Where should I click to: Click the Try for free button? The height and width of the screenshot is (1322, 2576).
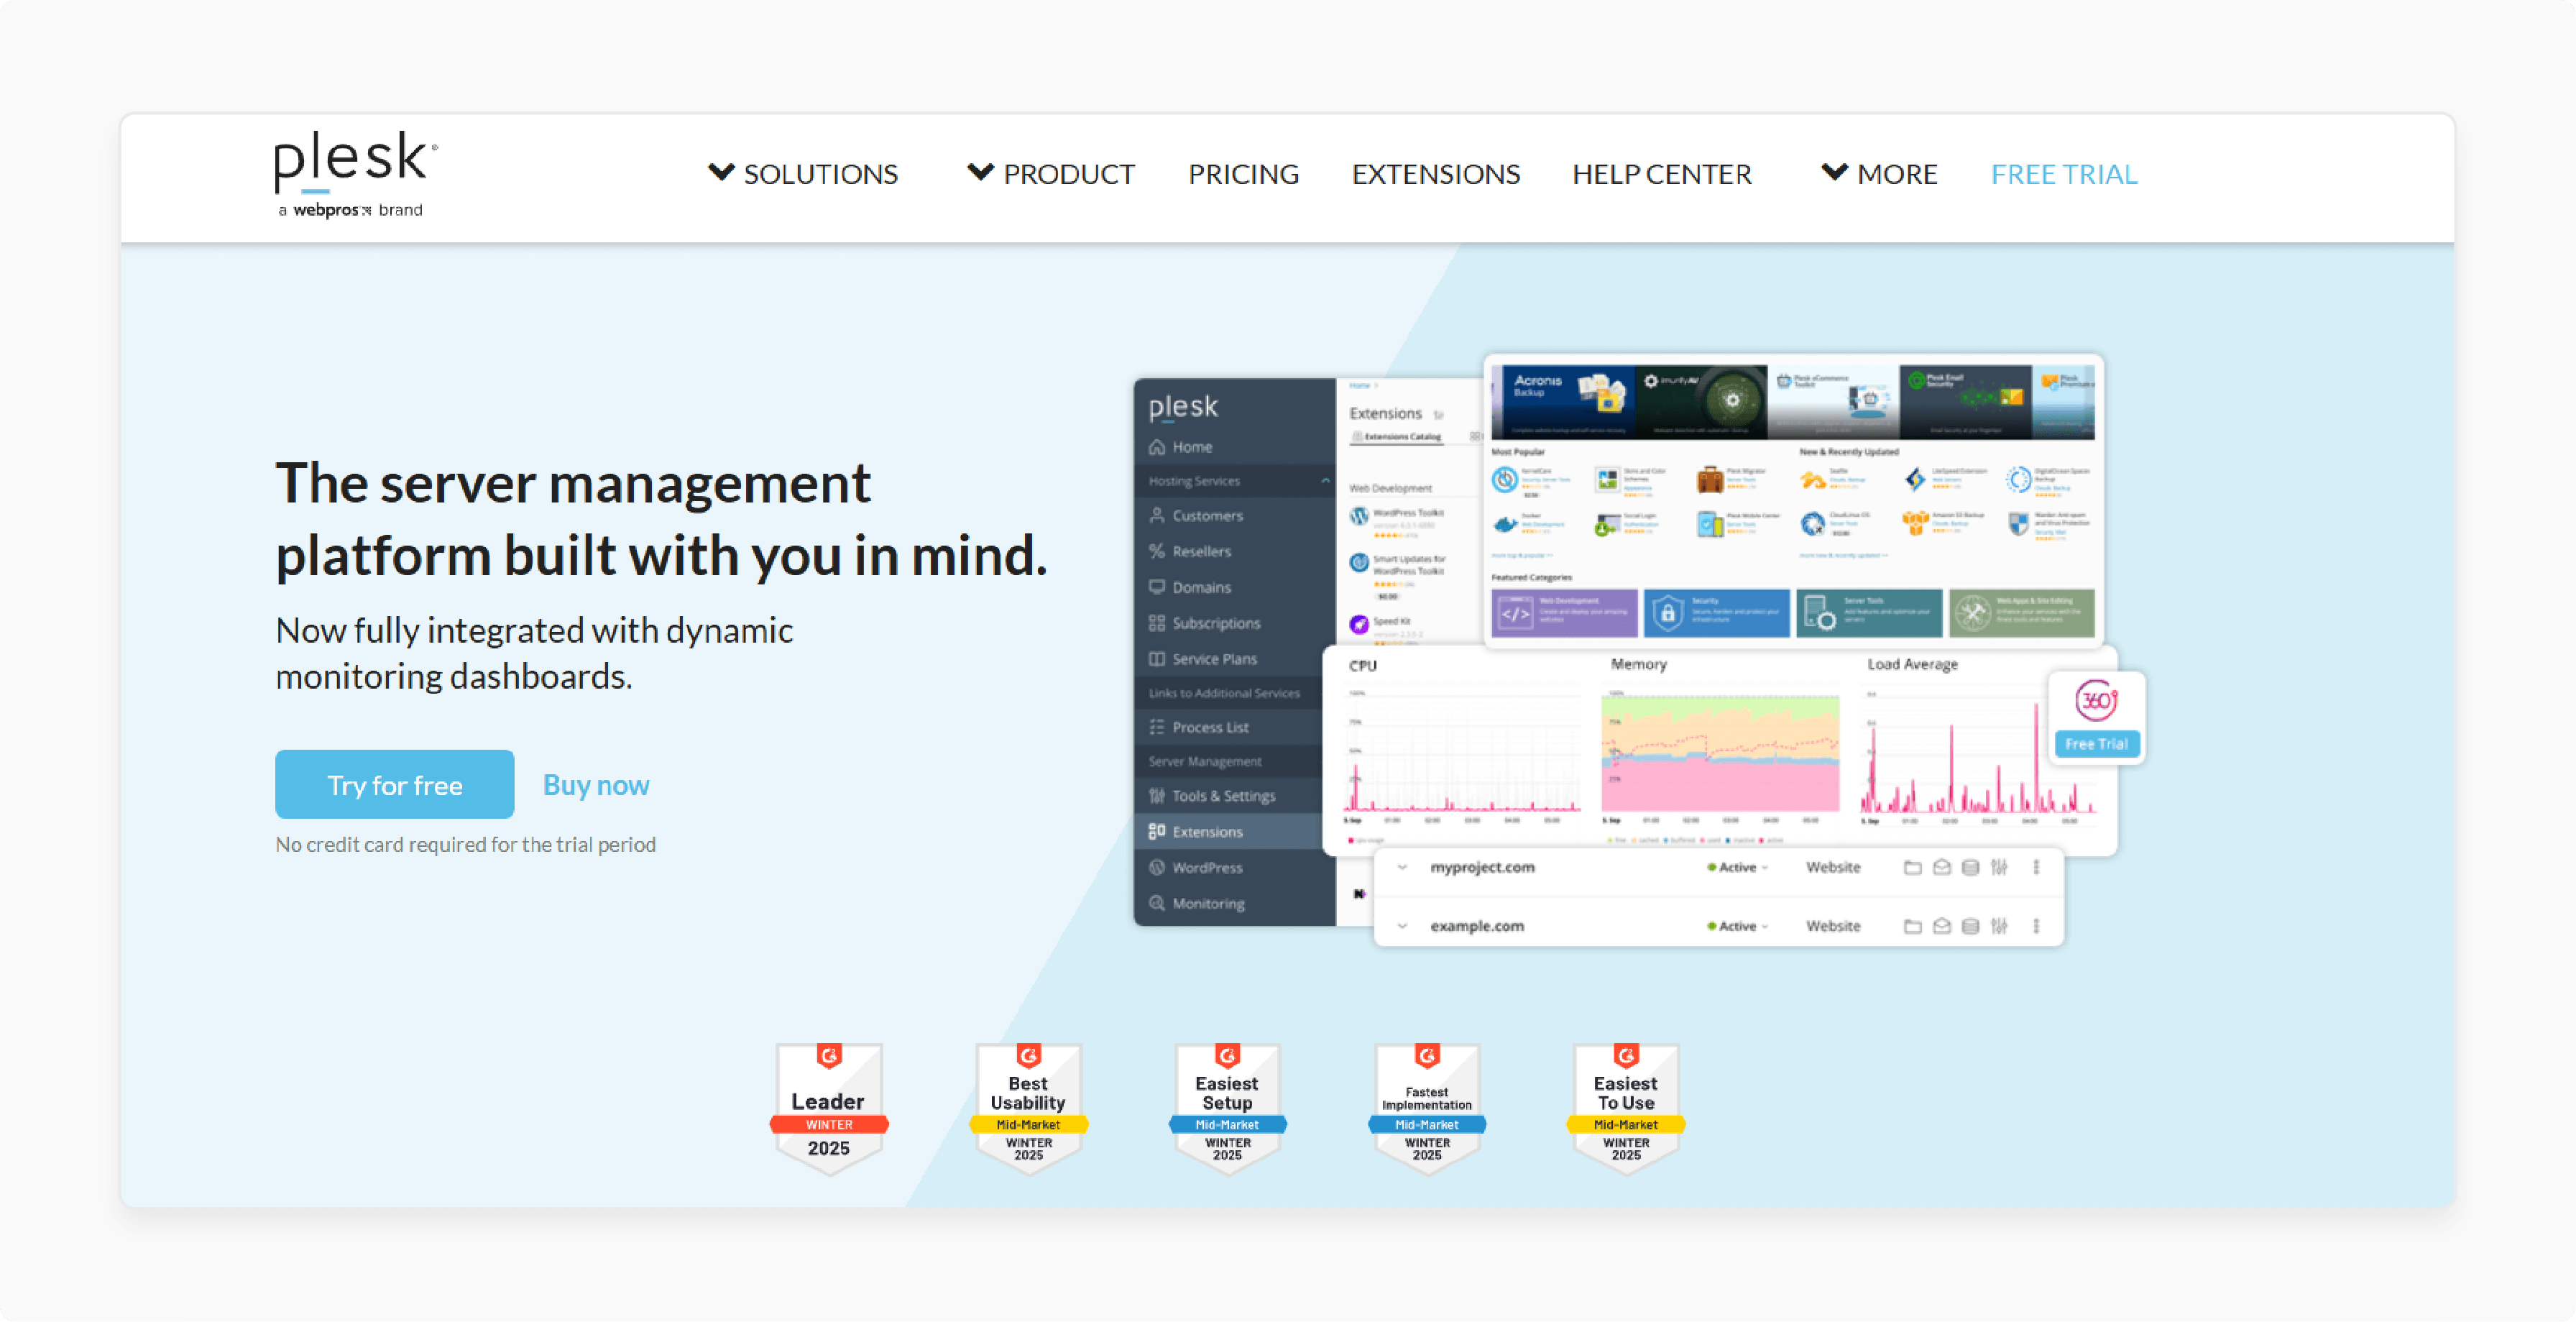393,782
